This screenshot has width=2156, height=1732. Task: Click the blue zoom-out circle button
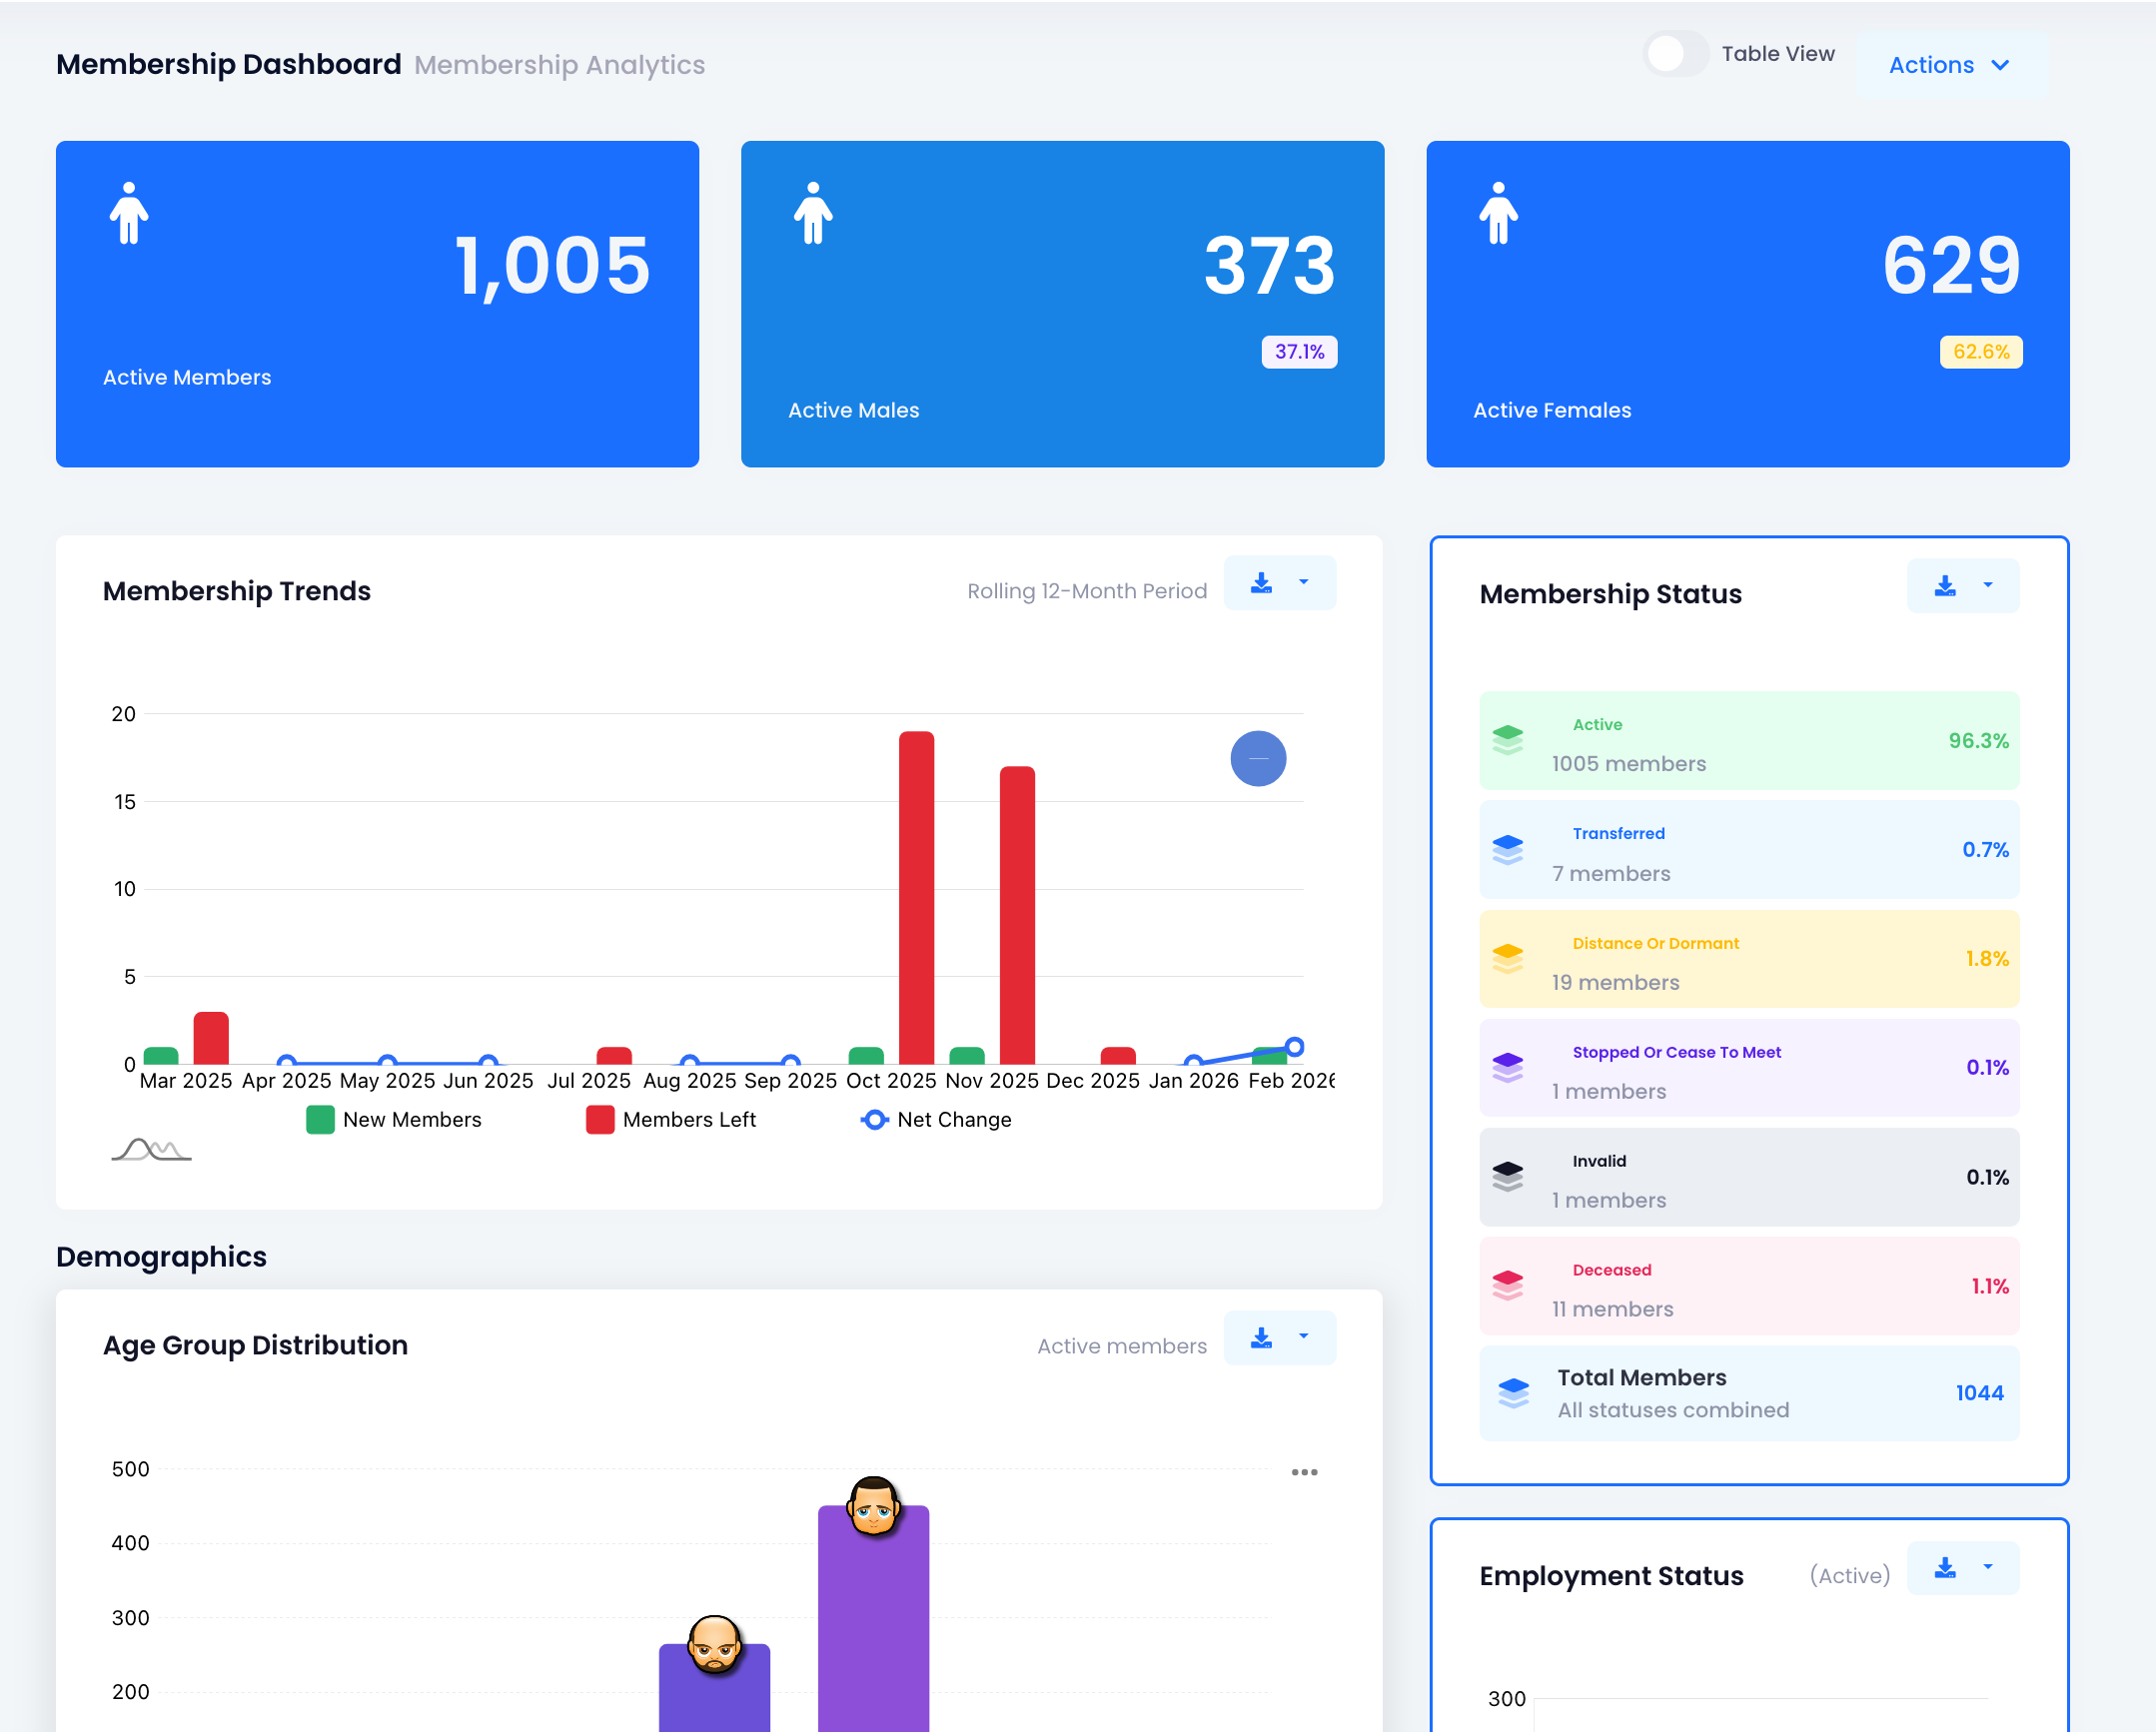click(x=1257, y=759)
